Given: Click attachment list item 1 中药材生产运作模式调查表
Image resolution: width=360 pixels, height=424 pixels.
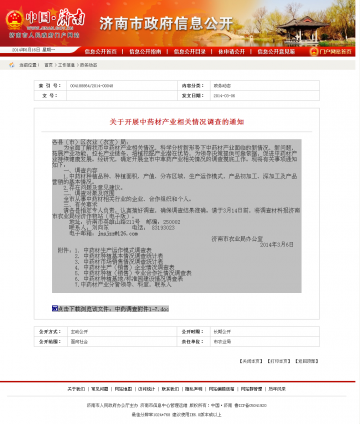Looking at the screenshot, I should pyautogui.click(x=118, y=250).
